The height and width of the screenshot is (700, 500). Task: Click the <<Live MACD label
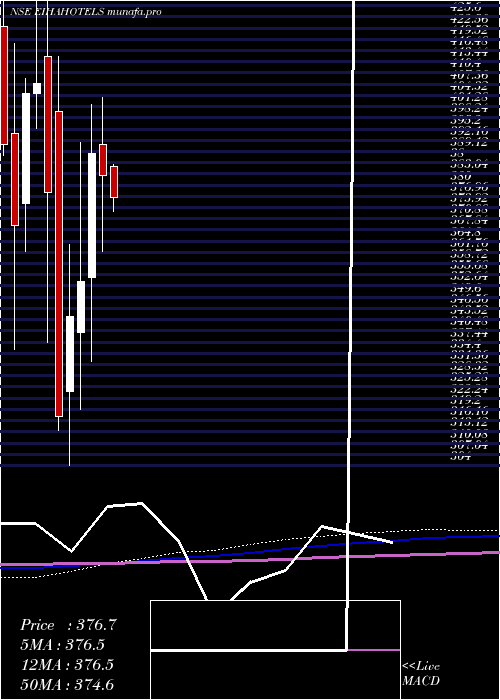(421, 674)
